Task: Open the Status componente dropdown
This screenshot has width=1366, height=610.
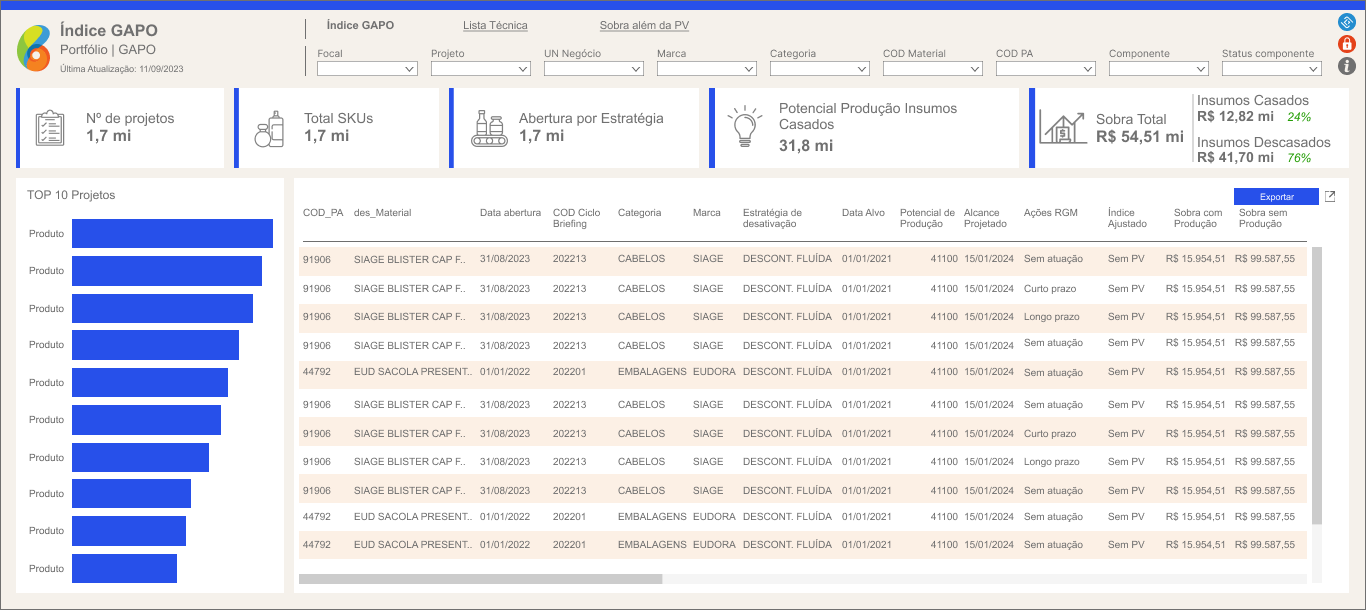Action: tap(1271, 69)
